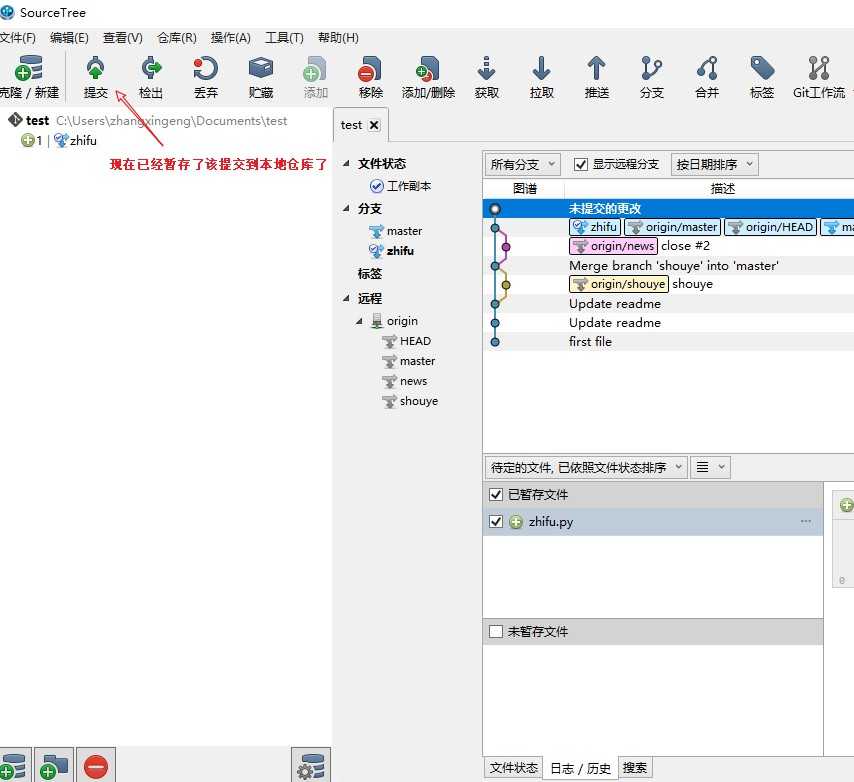Open the pending files sort dropdown
Screen dimensions: 854x782
[x=586, y=467]
